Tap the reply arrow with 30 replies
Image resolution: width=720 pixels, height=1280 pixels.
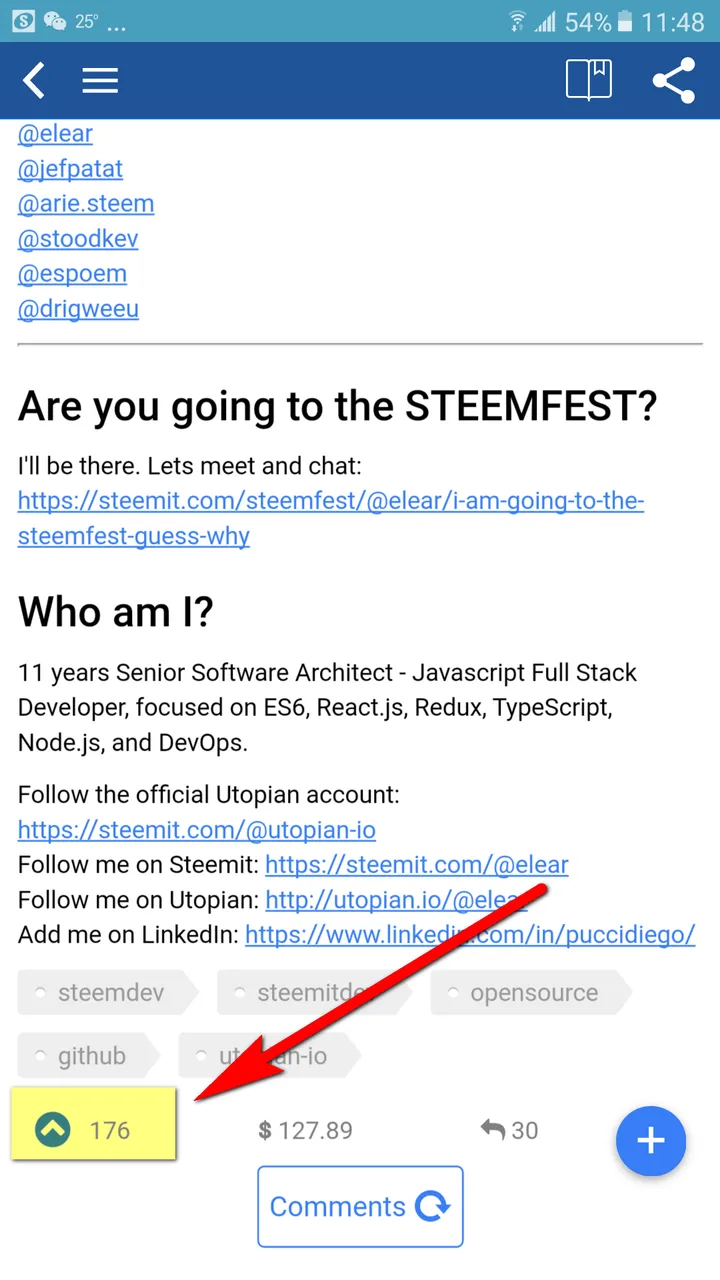click(509, 1130)
